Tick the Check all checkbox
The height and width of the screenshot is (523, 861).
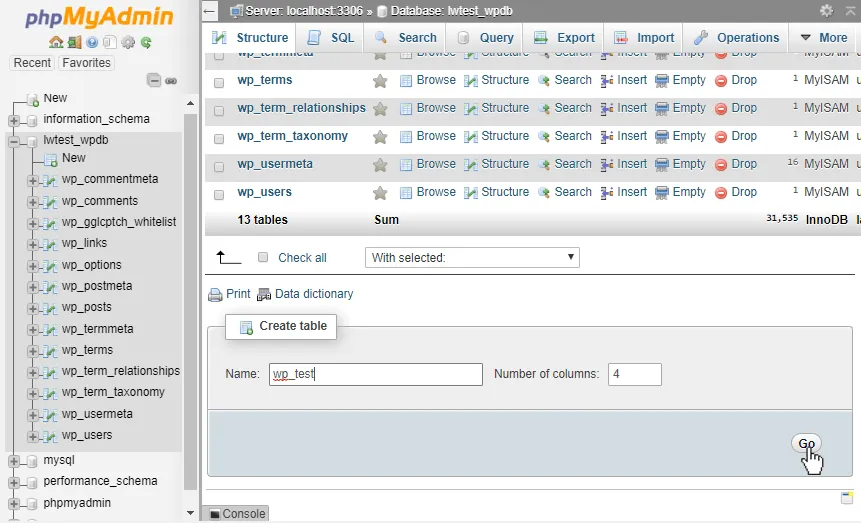[263, 257]
